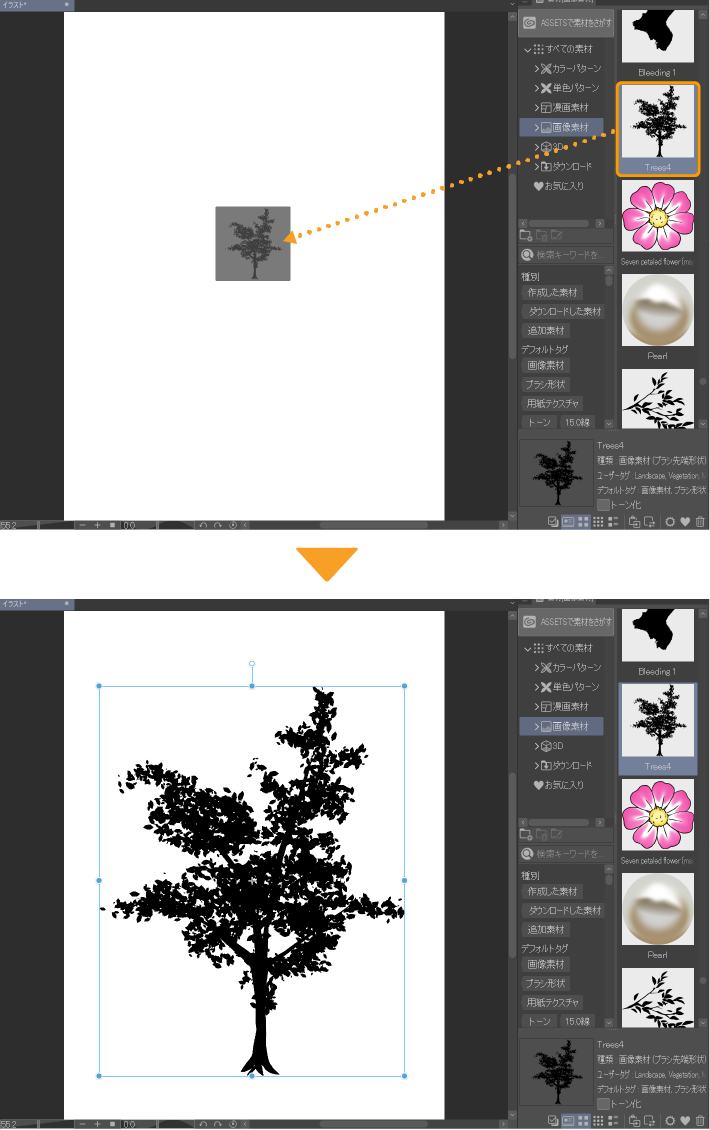
Task: Click the ブラシ形状 tag in the lower screenshot
Action: coord(546,983)
